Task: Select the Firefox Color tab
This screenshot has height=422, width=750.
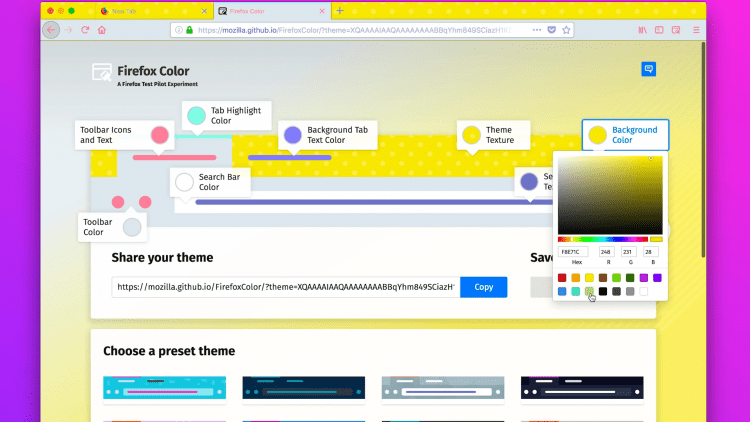Action: (x=271, y=11)
